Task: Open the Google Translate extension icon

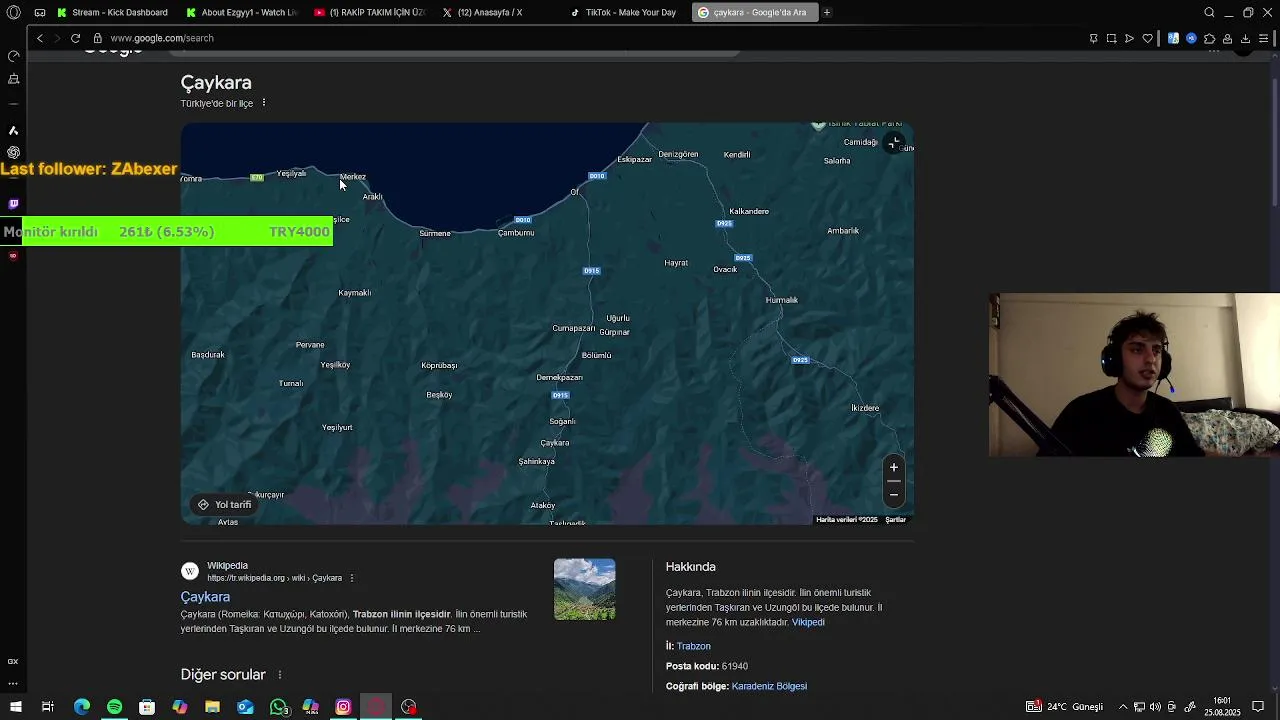Action: (x=1173, y=38)
